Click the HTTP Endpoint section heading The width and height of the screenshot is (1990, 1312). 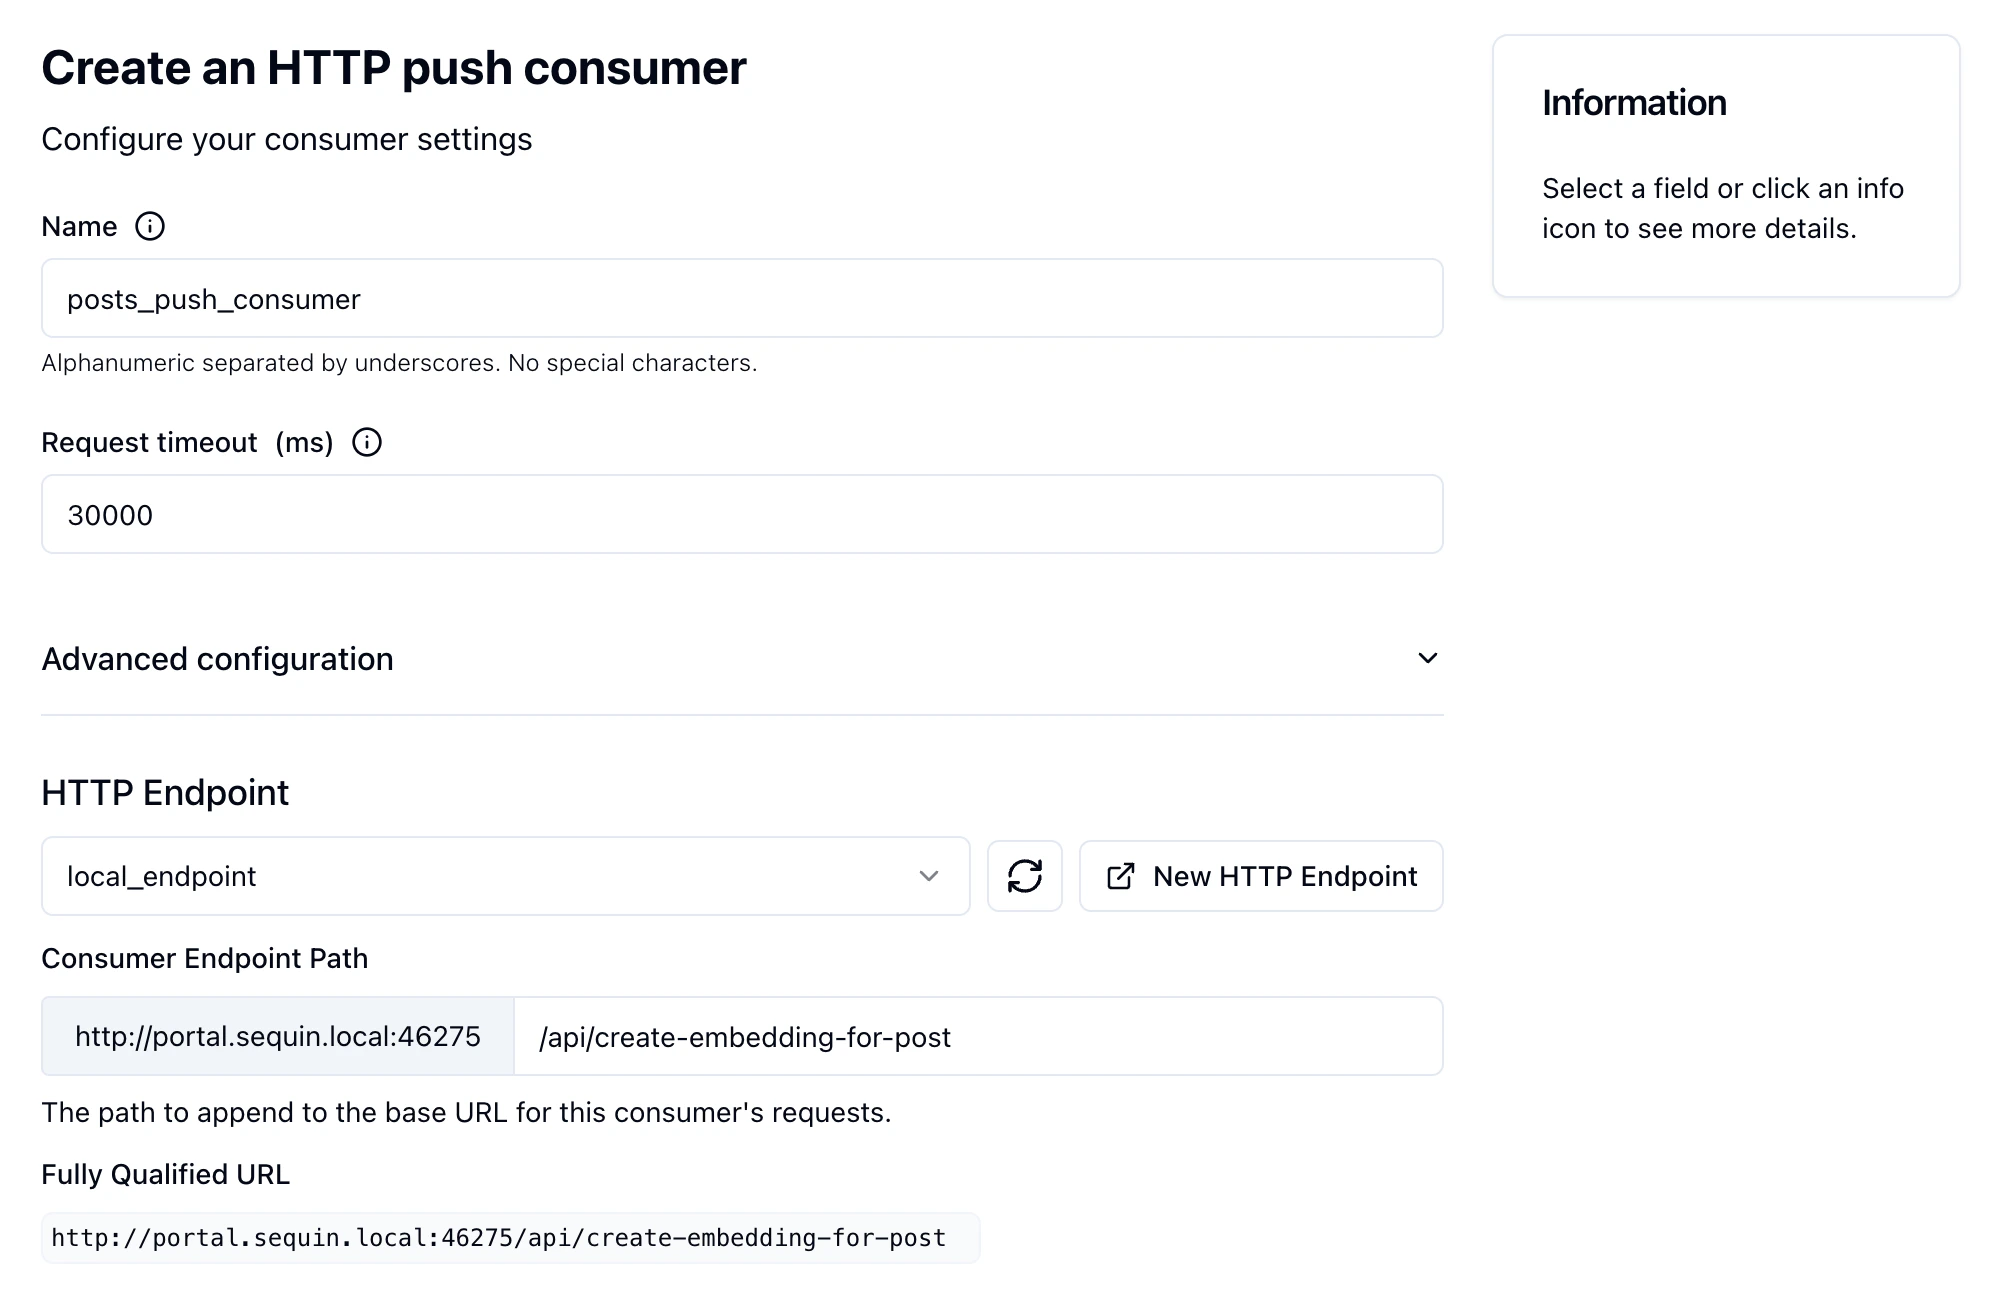[164, 792]
